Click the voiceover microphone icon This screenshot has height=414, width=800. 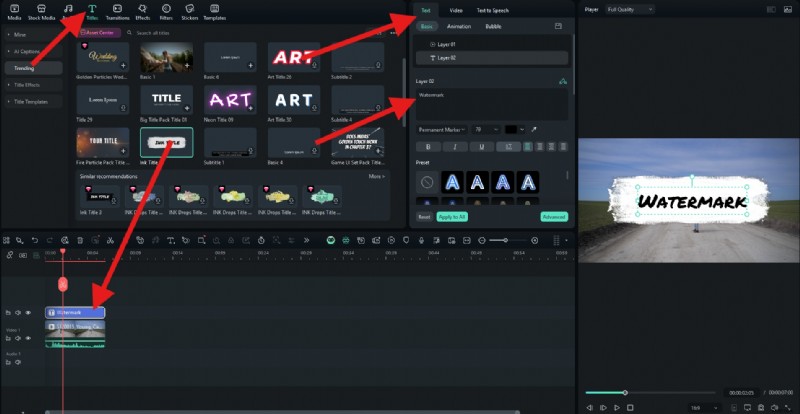coord(421,240)
